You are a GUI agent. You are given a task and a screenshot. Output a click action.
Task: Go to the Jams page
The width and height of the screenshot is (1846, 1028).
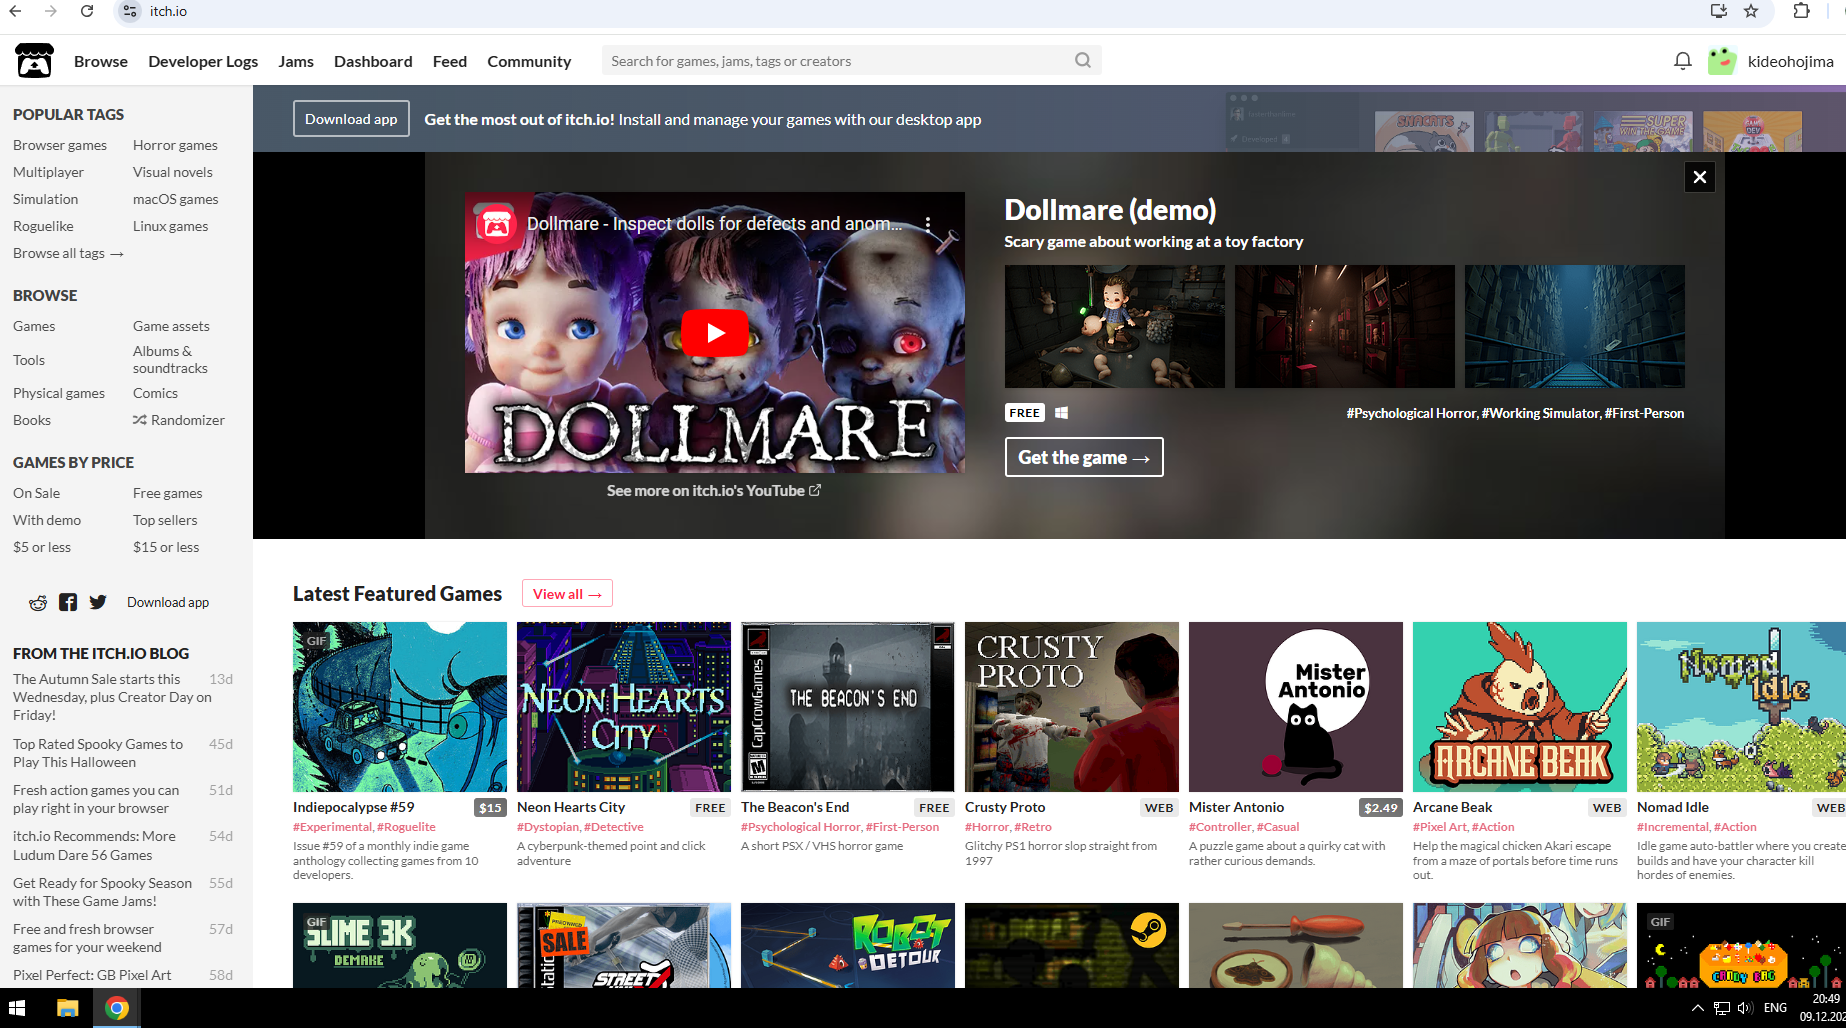(x=296, y=61)
